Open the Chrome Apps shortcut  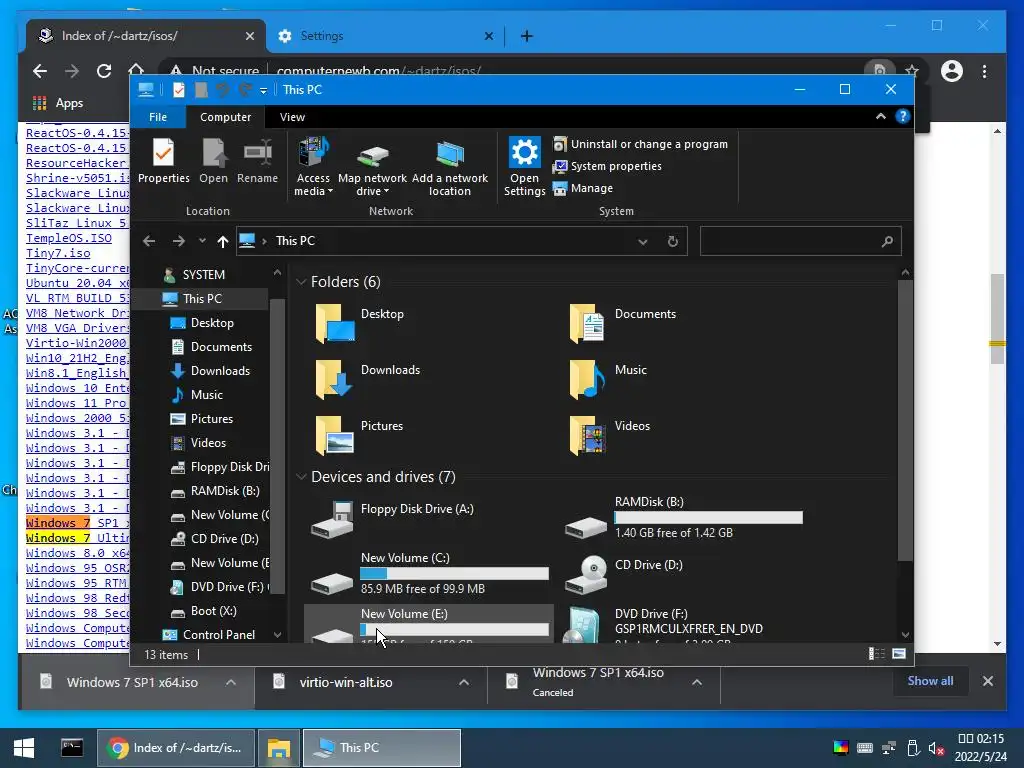(58, 103)
